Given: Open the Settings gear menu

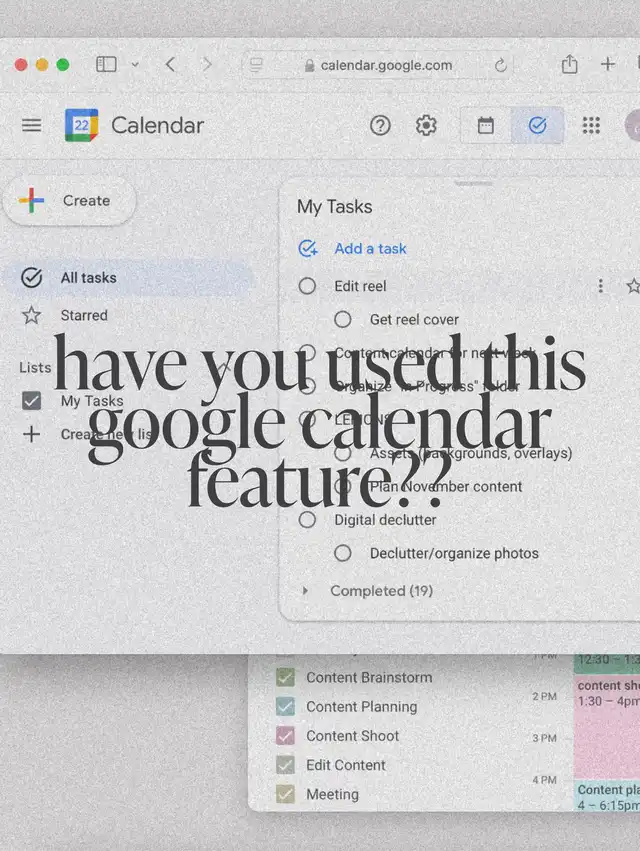Looking at the screenshot, I should tap(427, 125).
